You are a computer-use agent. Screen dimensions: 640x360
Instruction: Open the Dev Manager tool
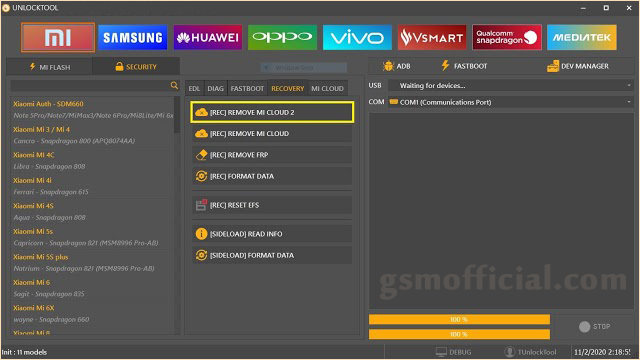tap(578, 66)
